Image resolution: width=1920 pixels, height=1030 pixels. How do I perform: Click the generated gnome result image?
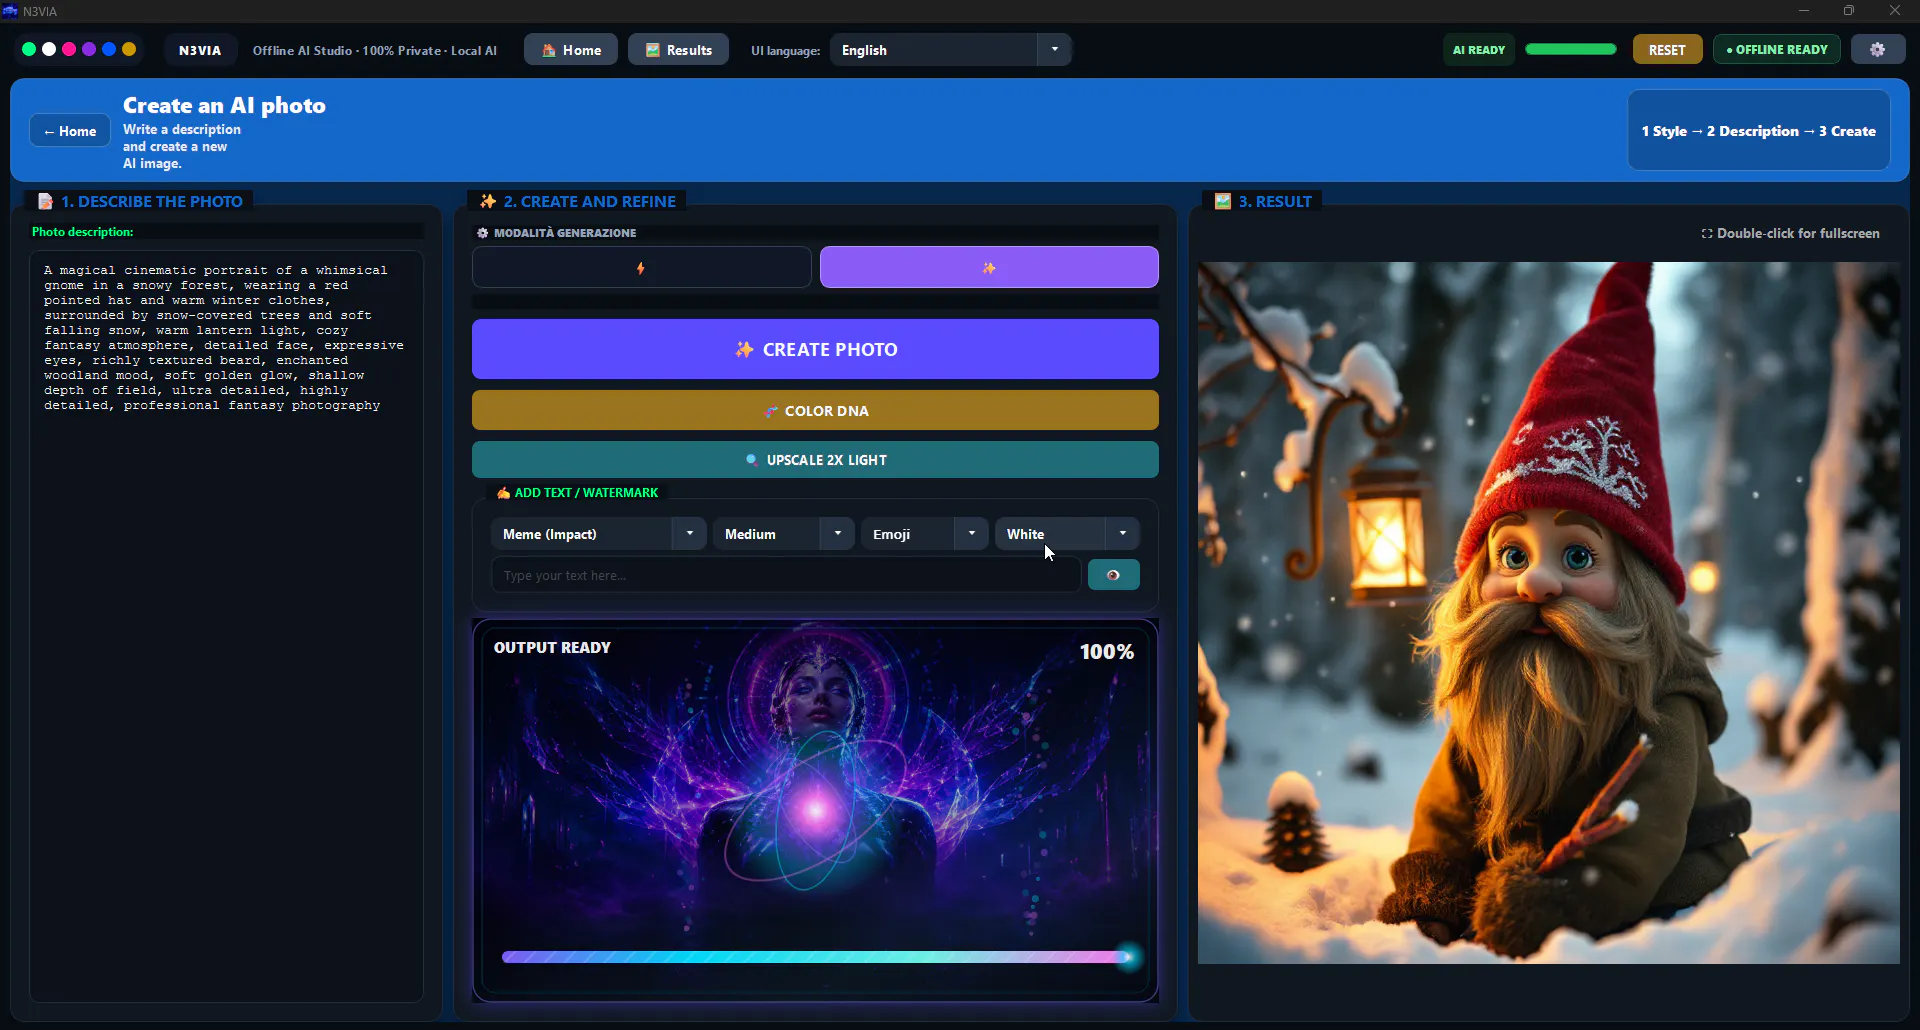pos(1549,613)
